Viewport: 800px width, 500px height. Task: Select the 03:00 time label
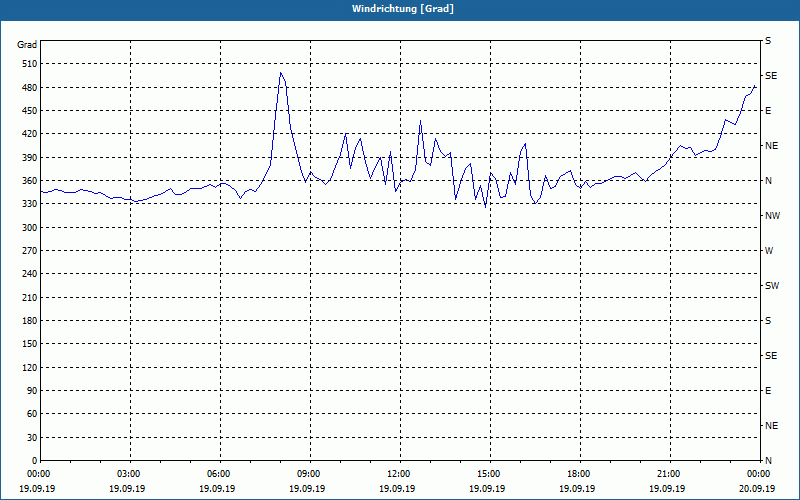tap(129, 474)
